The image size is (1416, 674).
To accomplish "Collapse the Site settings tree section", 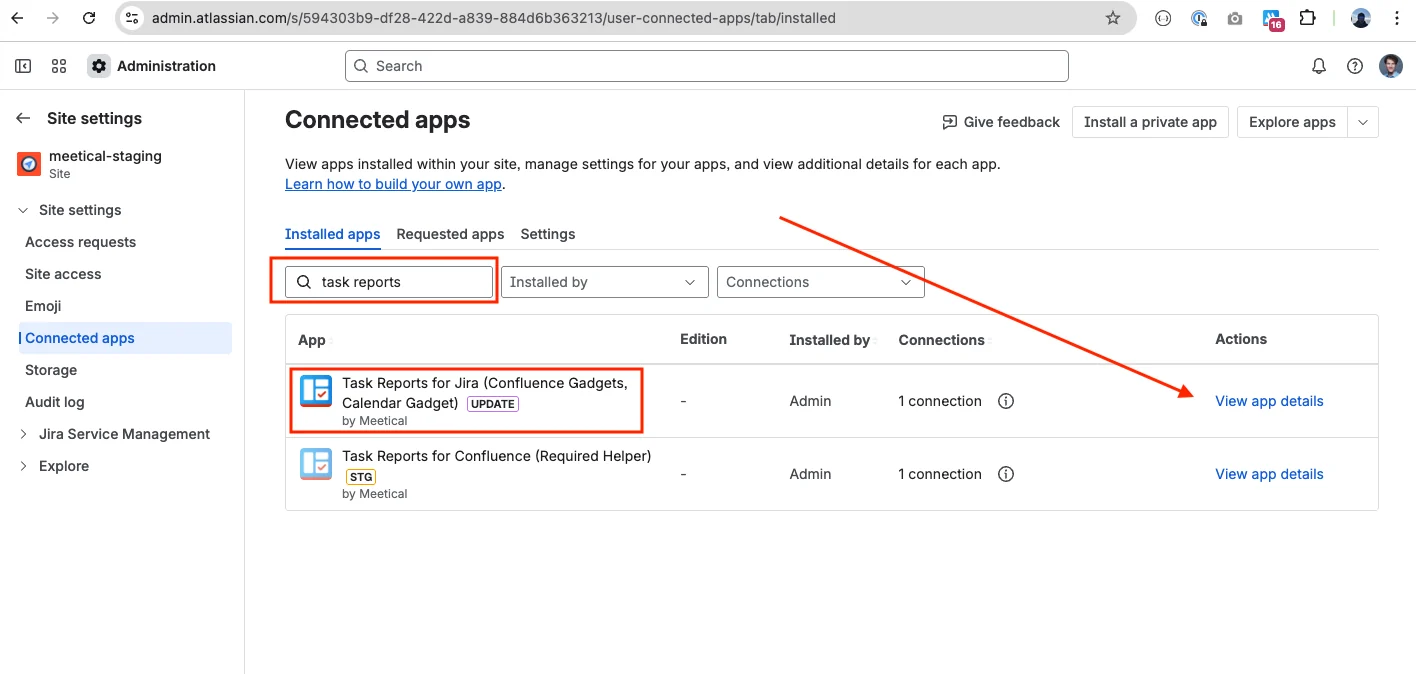I will click(23, 210).
